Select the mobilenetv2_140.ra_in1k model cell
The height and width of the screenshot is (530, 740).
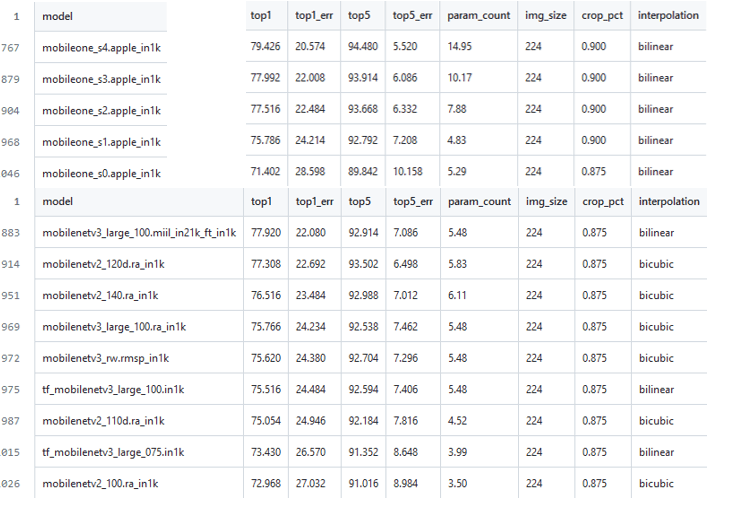pyautogui.click(x=100, y=295)
